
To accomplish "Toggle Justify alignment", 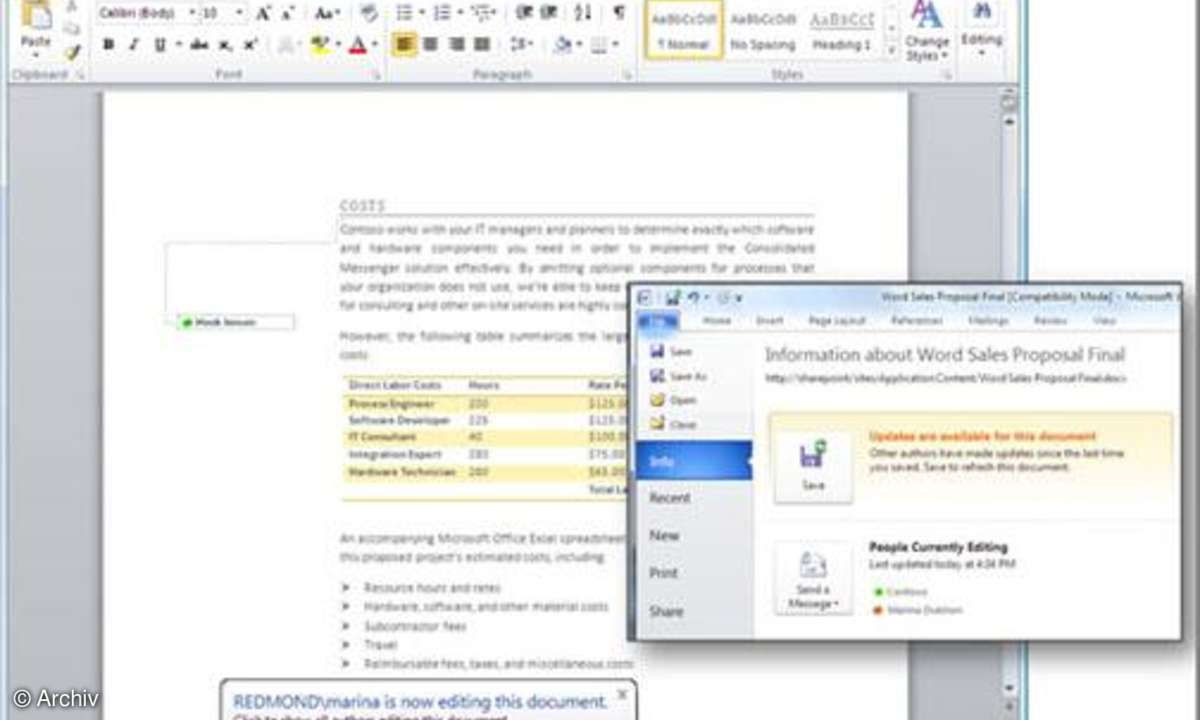I will [x=482, y=45].
